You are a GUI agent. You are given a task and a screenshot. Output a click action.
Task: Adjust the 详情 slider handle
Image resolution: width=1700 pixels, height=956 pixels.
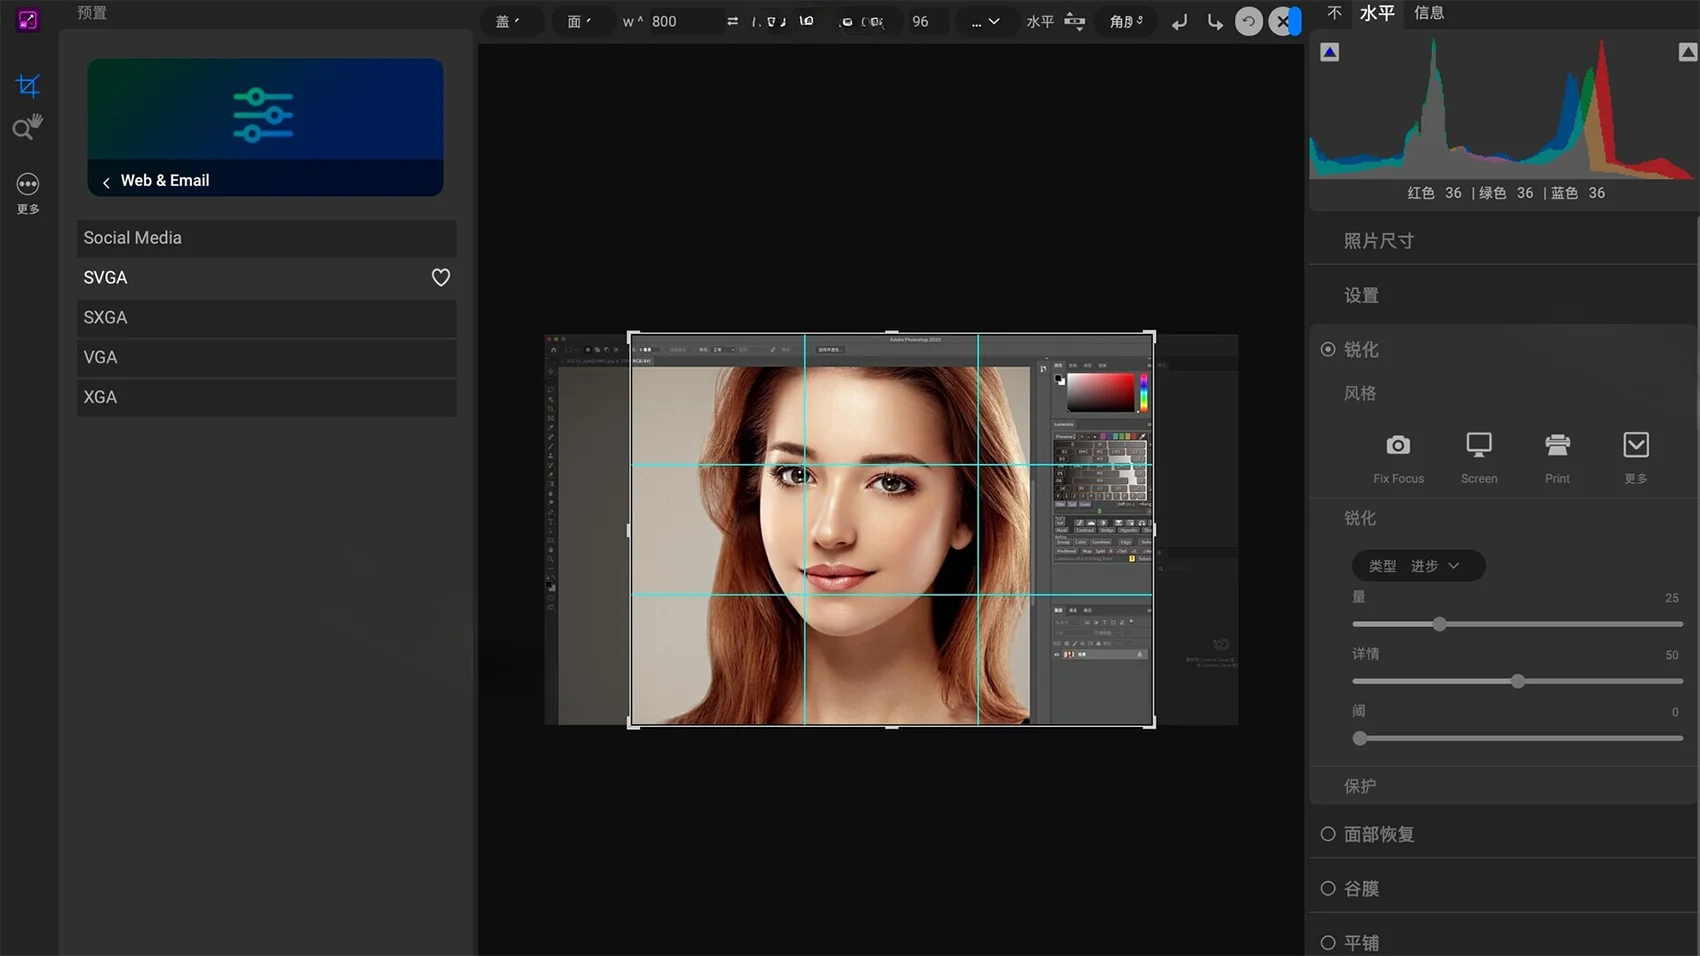[x=1517, y=681]
